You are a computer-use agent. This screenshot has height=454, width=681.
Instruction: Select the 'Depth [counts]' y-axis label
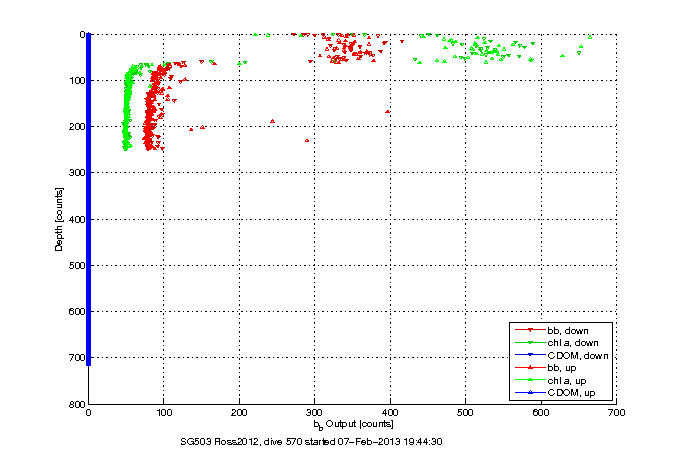[x=59, y=219]
